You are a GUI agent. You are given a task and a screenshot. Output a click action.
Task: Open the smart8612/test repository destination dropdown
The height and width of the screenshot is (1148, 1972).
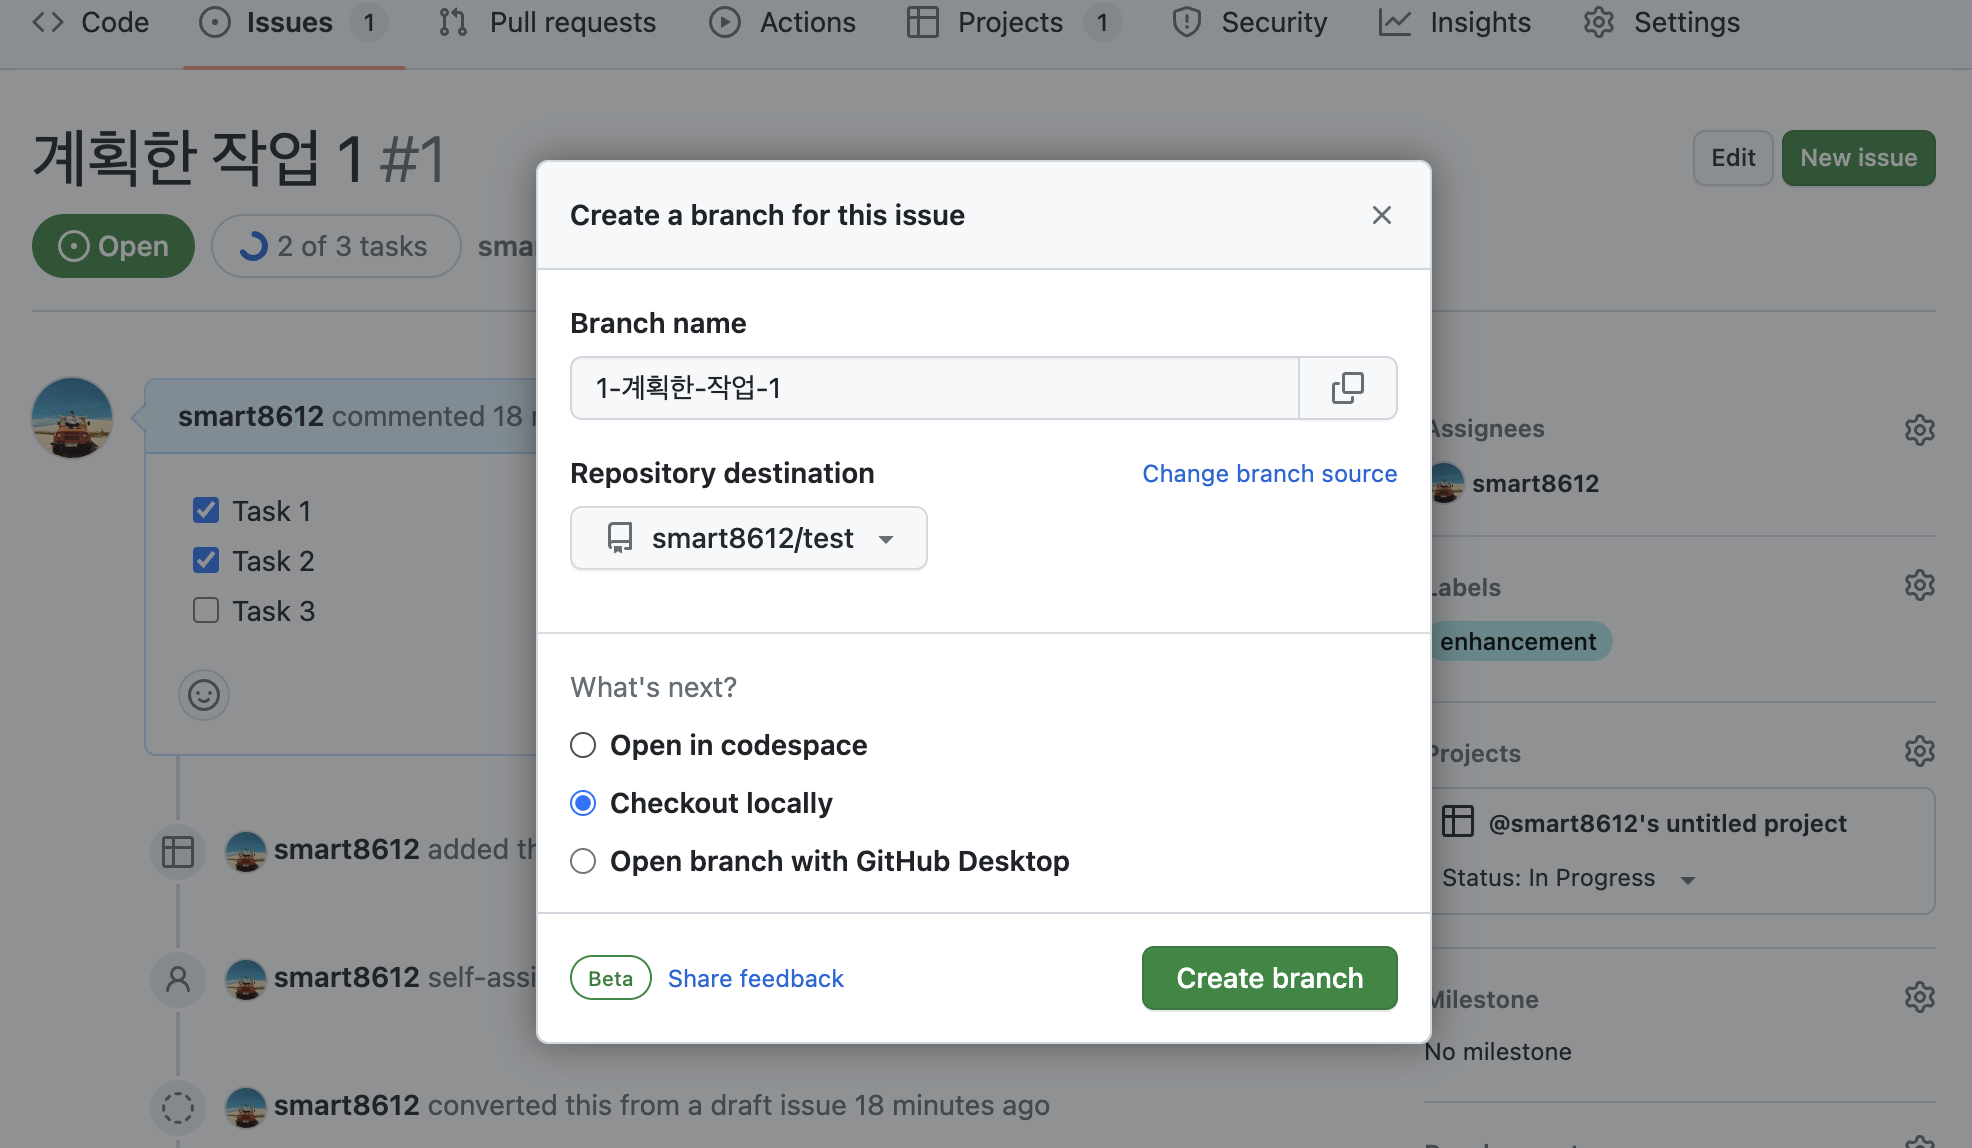point(748,538)
